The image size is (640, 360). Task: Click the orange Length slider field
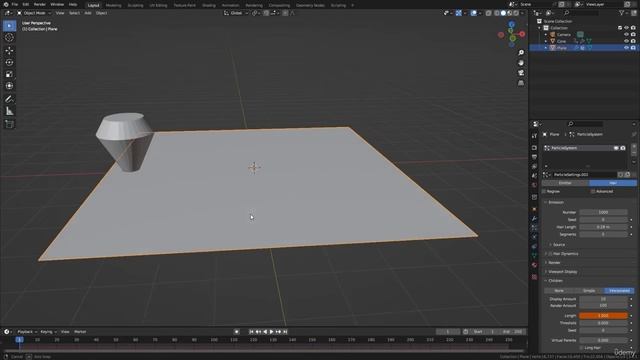point(603,316)
